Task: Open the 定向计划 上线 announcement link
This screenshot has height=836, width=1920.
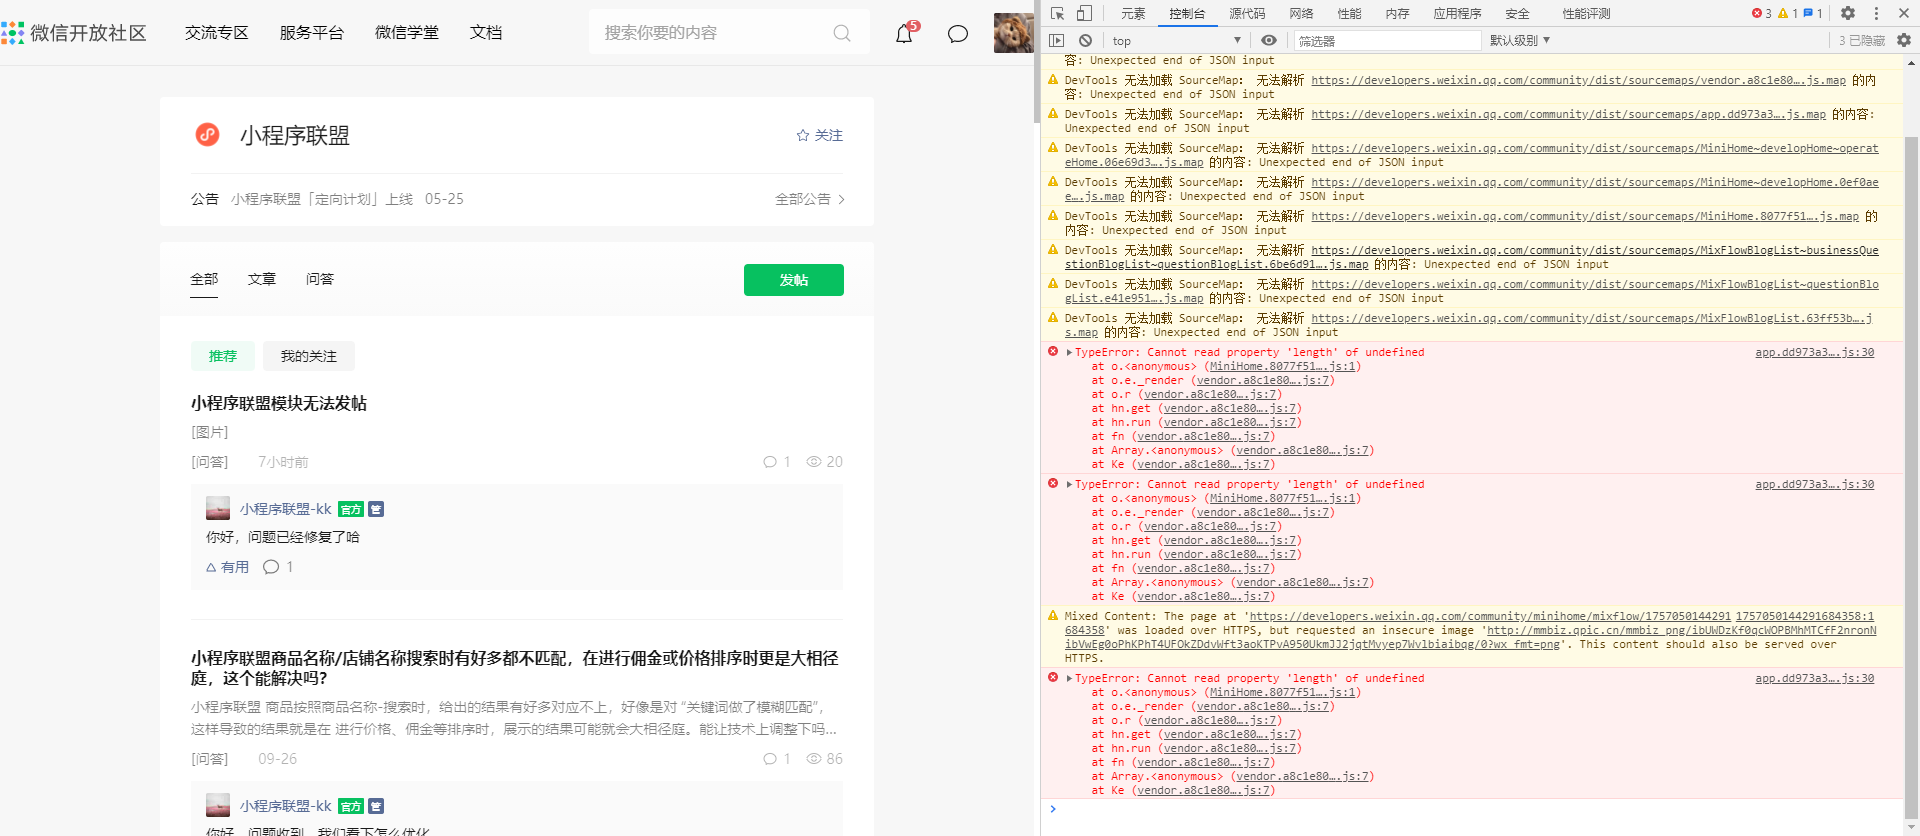Action: [322, 199]
